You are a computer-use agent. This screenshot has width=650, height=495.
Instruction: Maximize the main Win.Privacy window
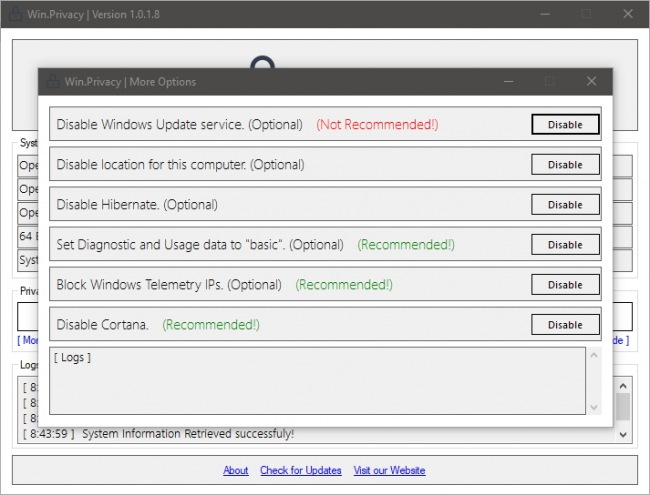586,14
